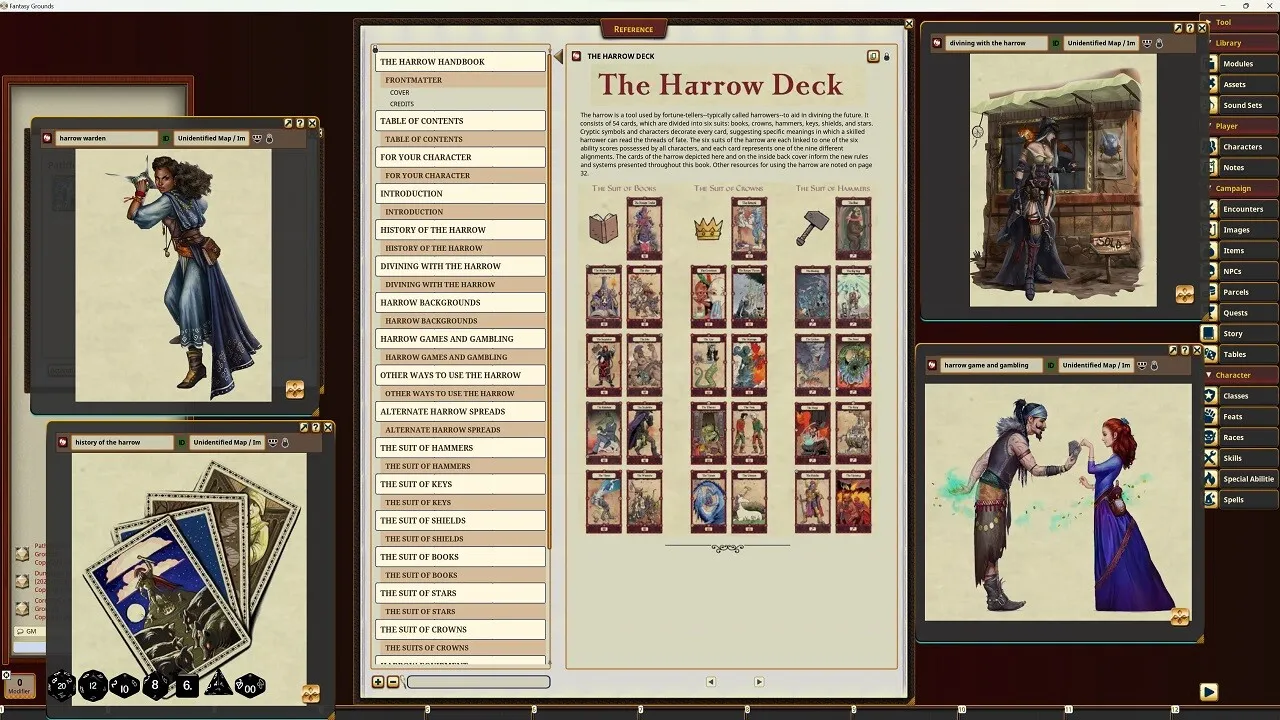Toggle ID status of divining with the harrow
The height and width of the screenshot is (720, 1280).
point(1056,43)
